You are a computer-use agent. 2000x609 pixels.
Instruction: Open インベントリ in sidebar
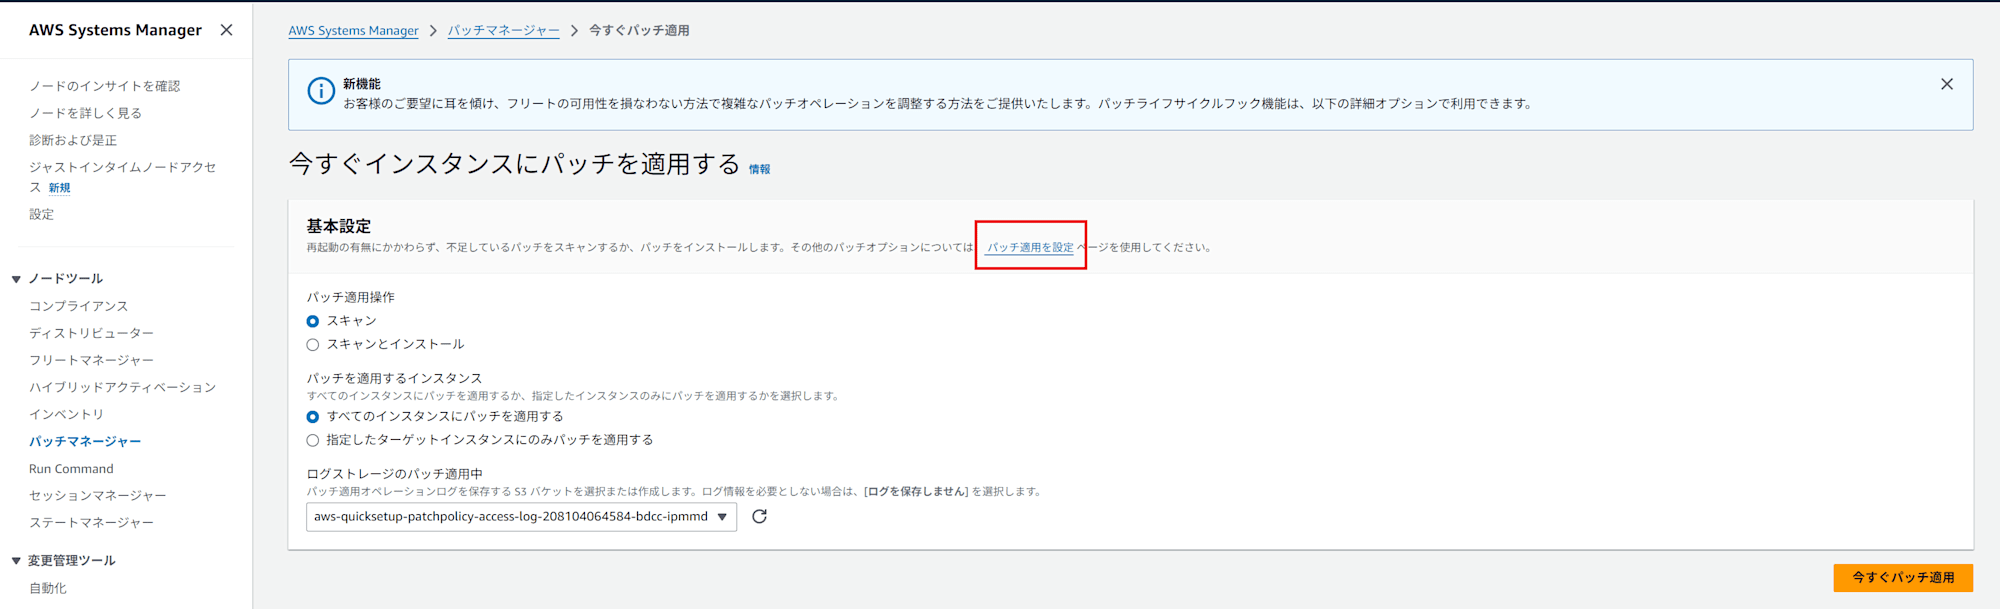pyautogui.click(x=66, y=414)
